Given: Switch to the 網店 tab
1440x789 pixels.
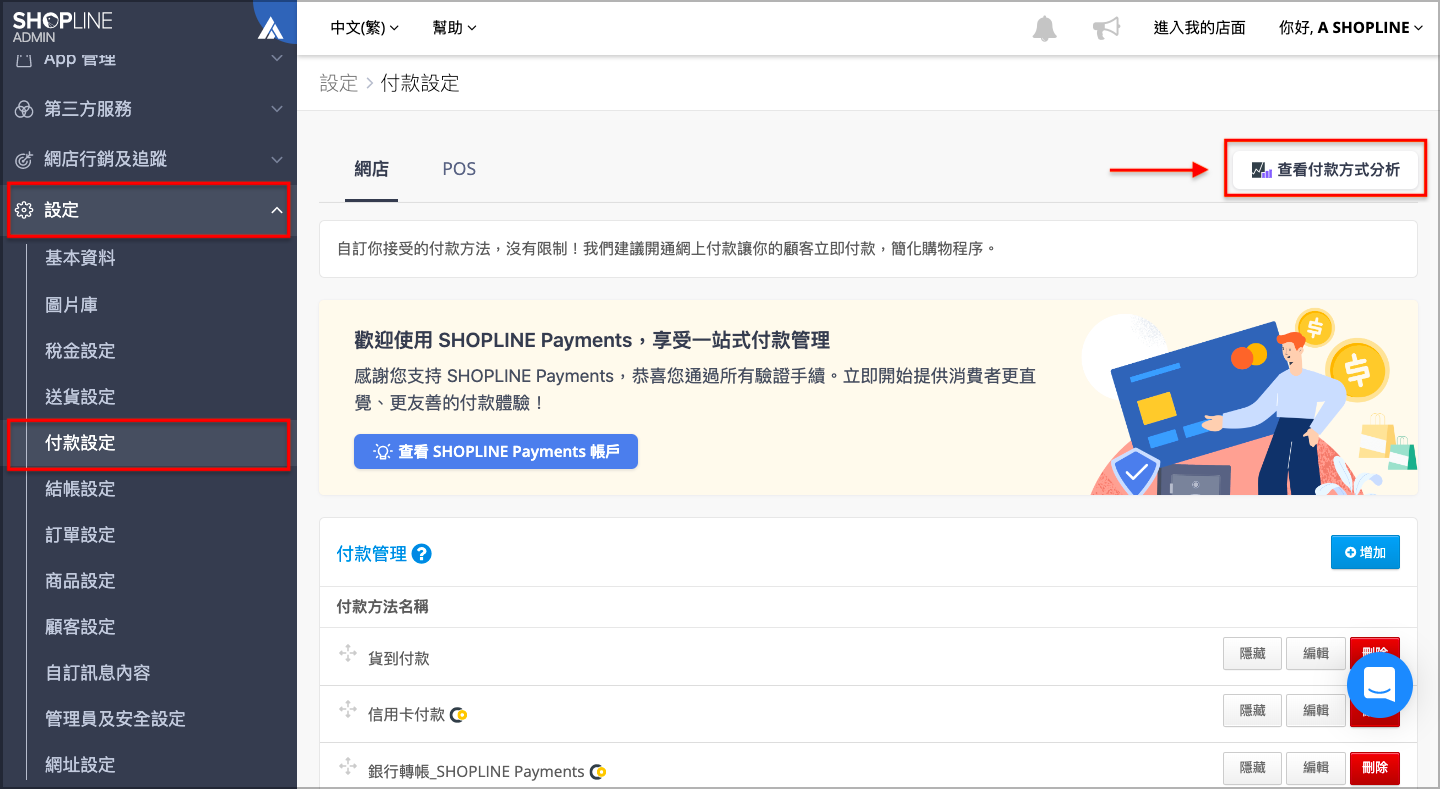Looking at the screenshot, I should (371, 169).
